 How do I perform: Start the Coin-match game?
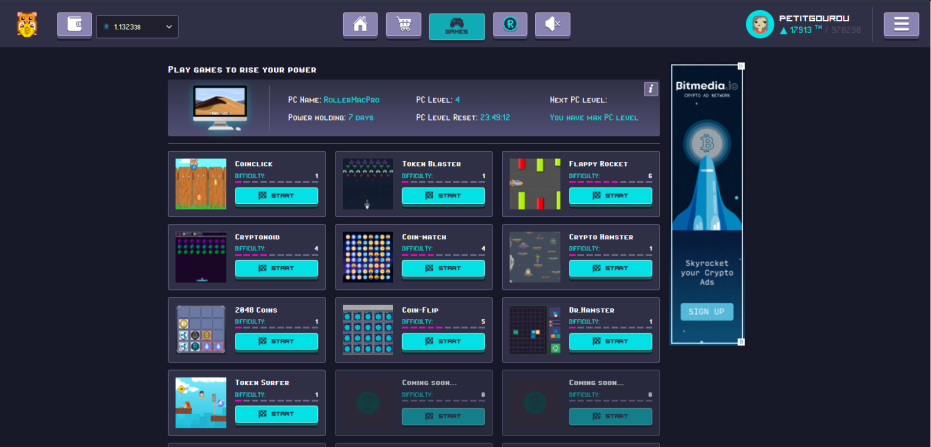click(x=443, y=268)
